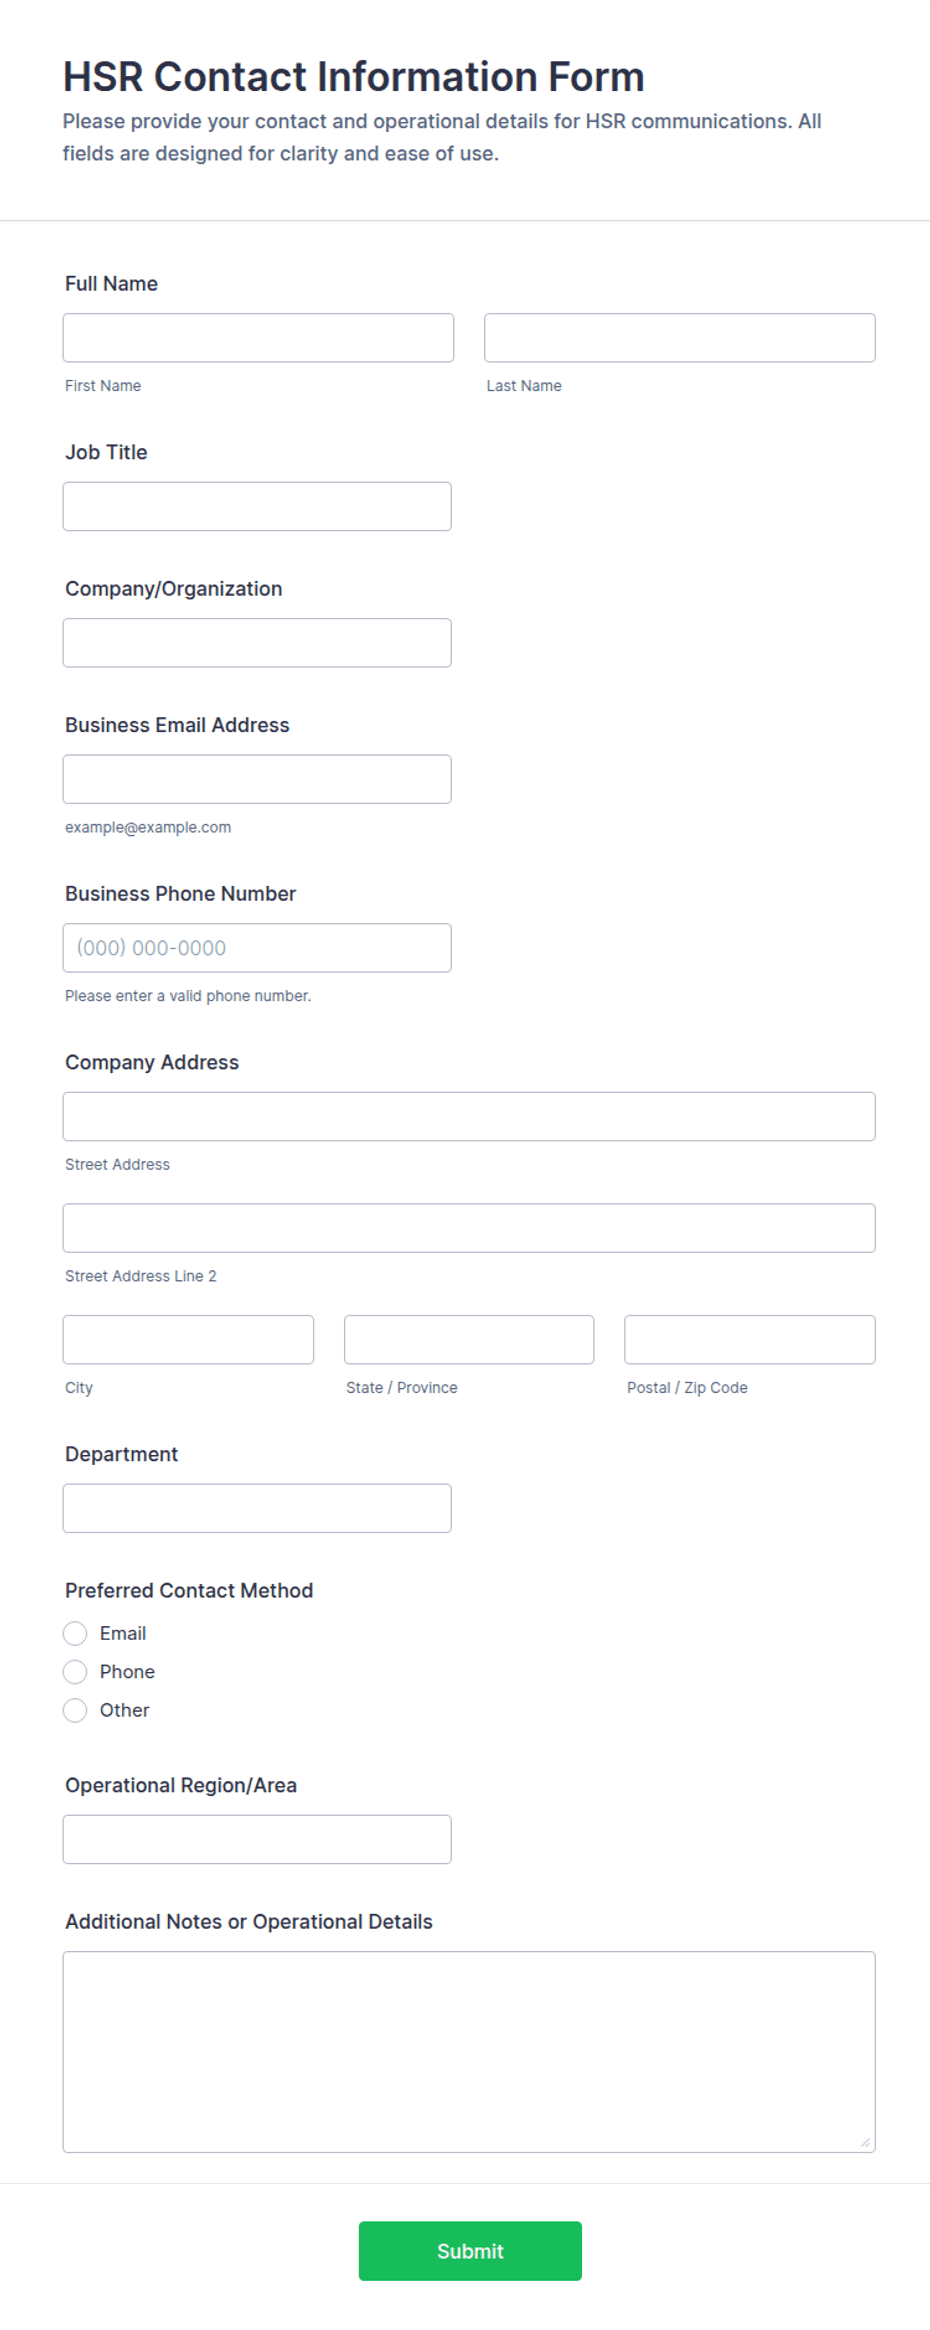Click the Company/Organization field
This screenshot has width=930, height=2330.
pos(257,643)
